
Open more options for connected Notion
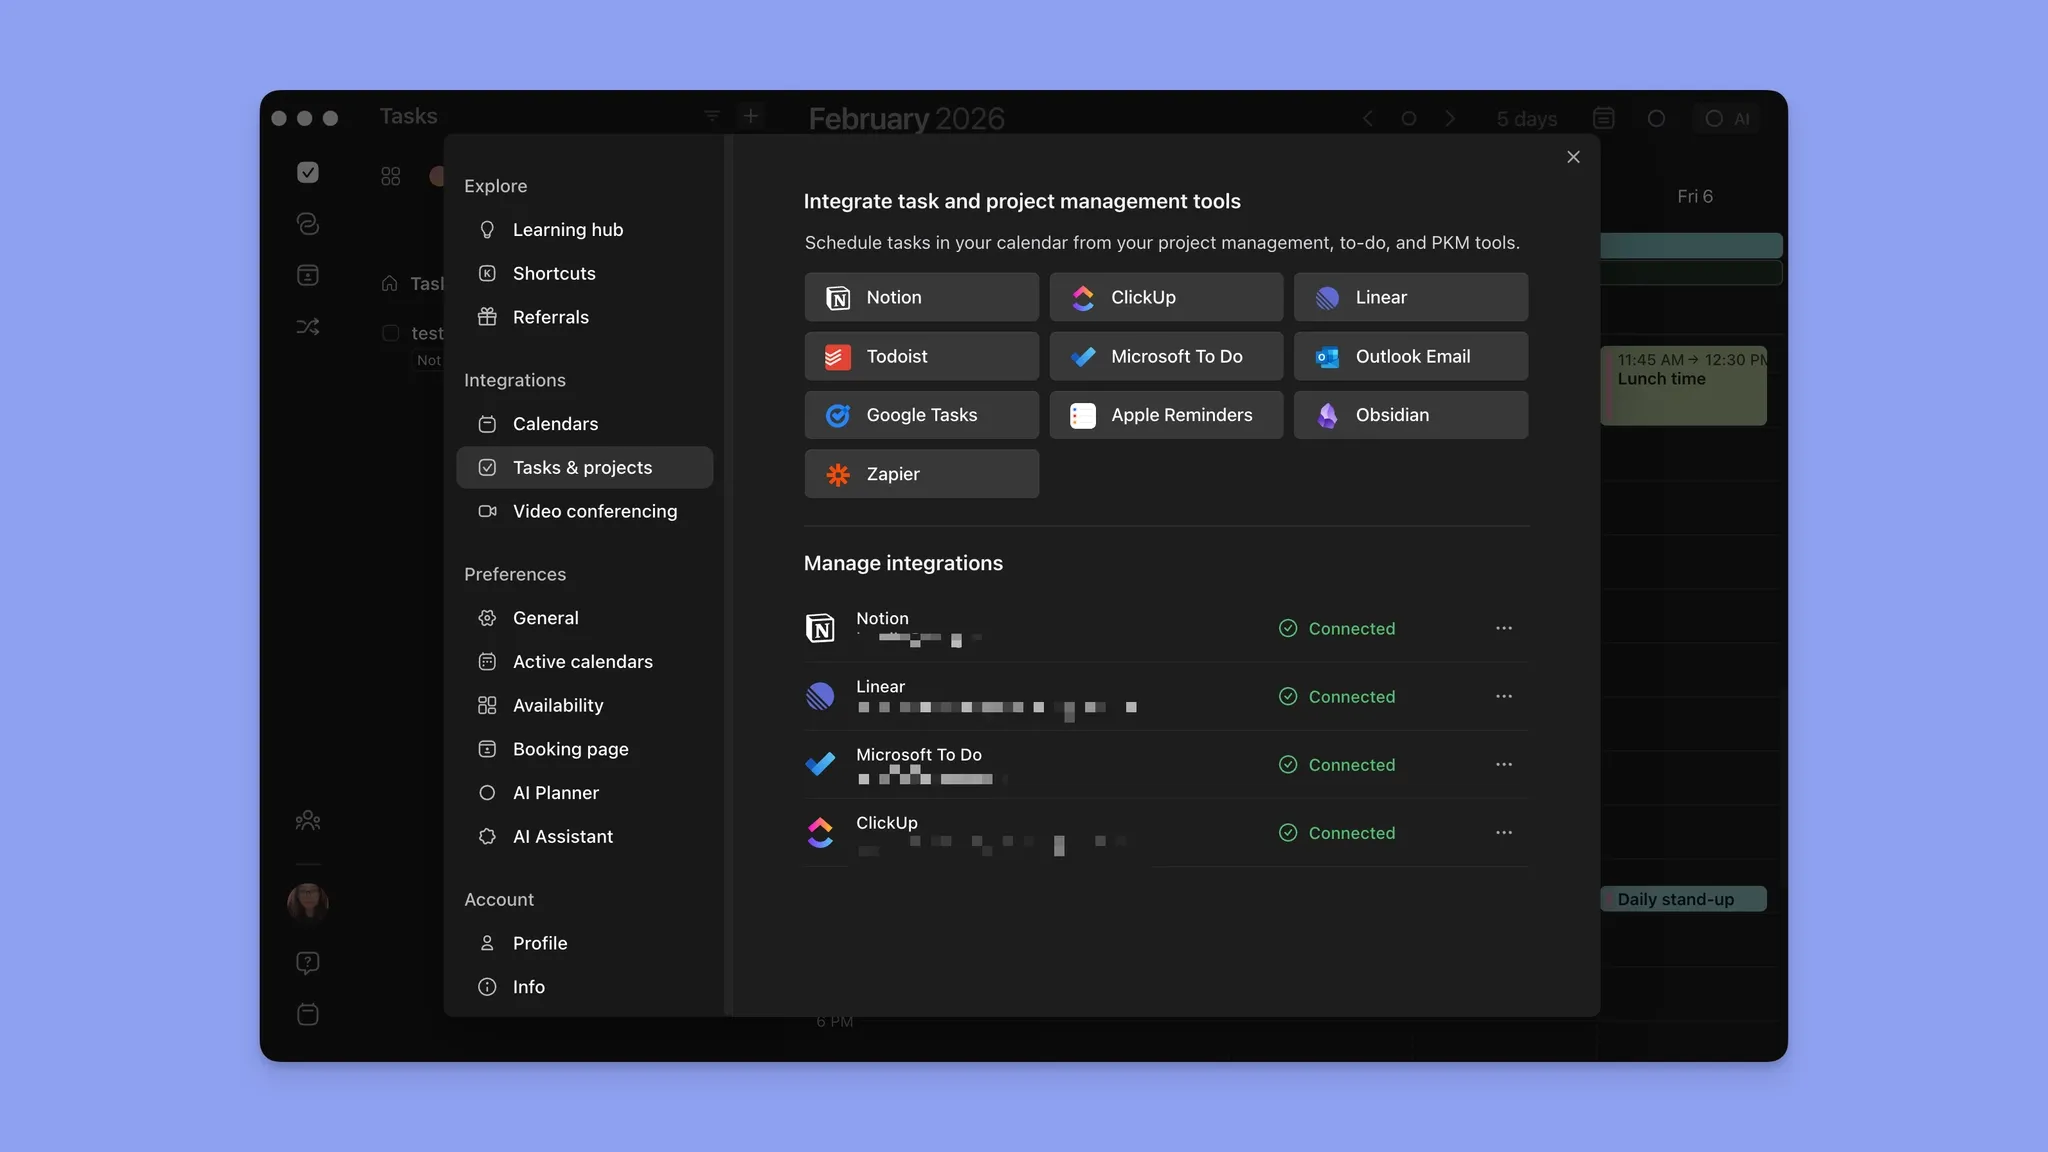coord(1504,628)
